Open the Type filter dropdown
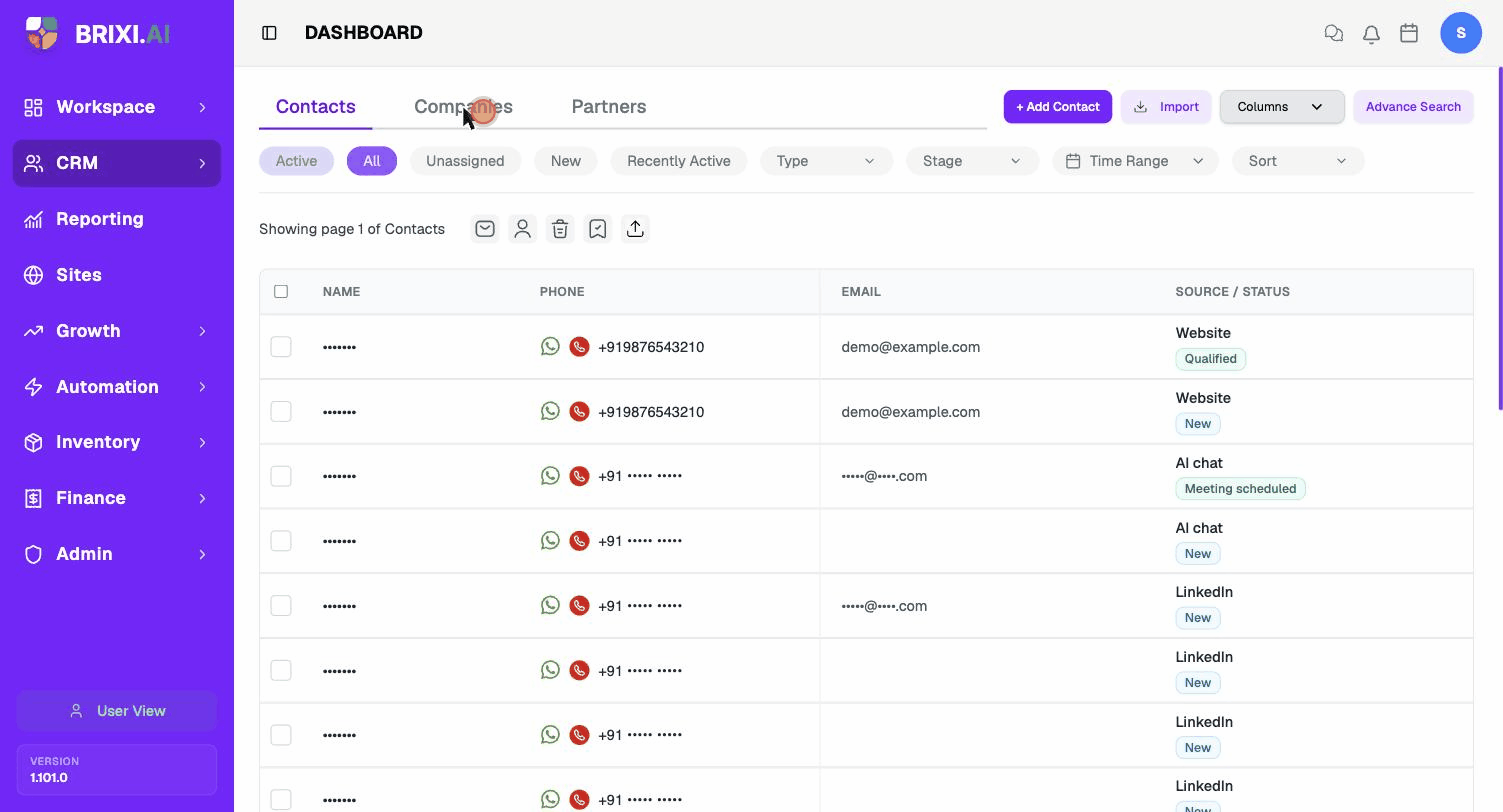The image size is (1503, 812). click(826, 161)
